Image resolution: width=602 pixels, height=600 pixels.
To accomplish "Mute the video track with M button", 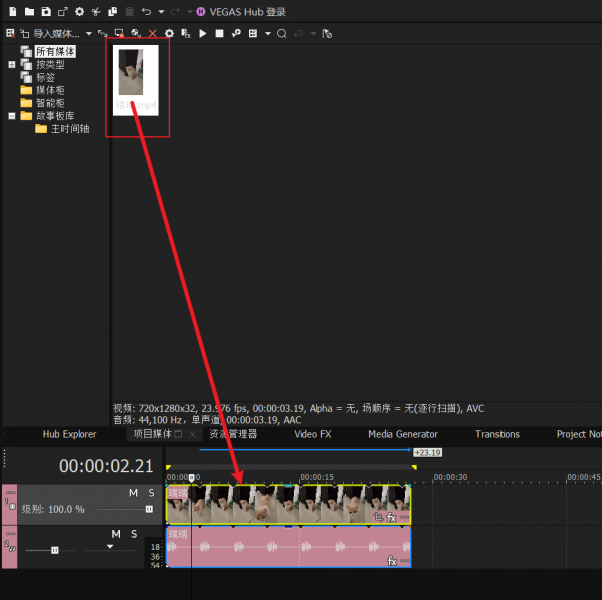I will 133,493.
